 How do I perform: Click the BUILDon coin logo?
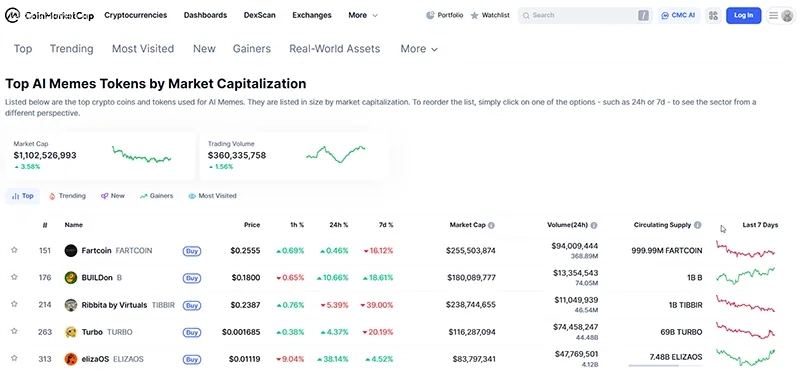(70, 278)
